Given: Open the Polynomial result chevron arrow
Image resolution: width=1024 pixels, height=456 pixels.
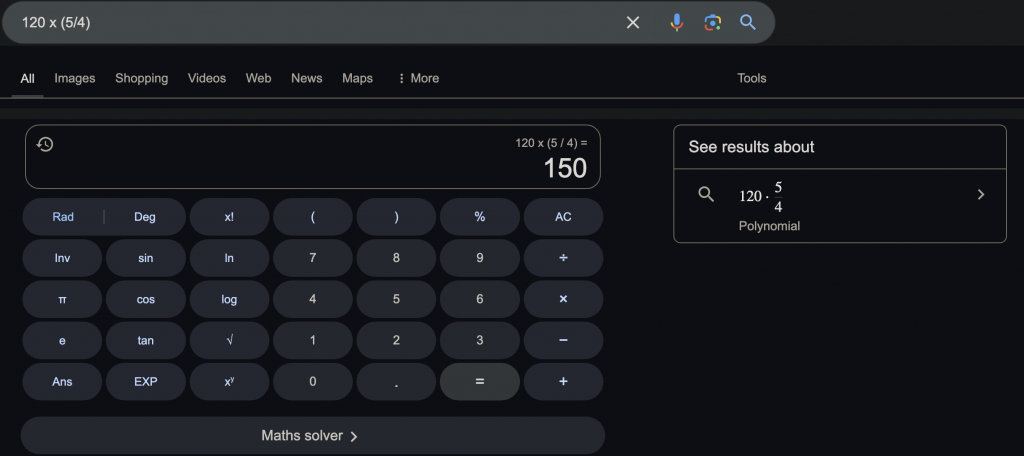Looking at the screenshot, I should tap(980, 195).
